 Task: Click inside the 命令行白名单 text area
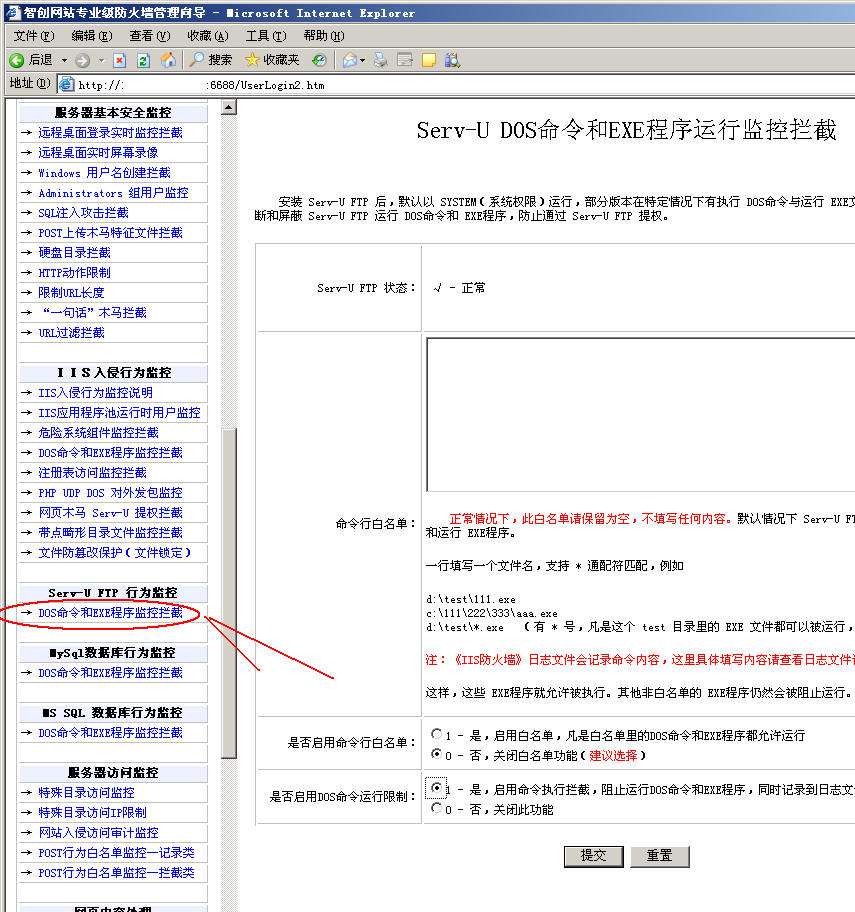tap(640, 414)
